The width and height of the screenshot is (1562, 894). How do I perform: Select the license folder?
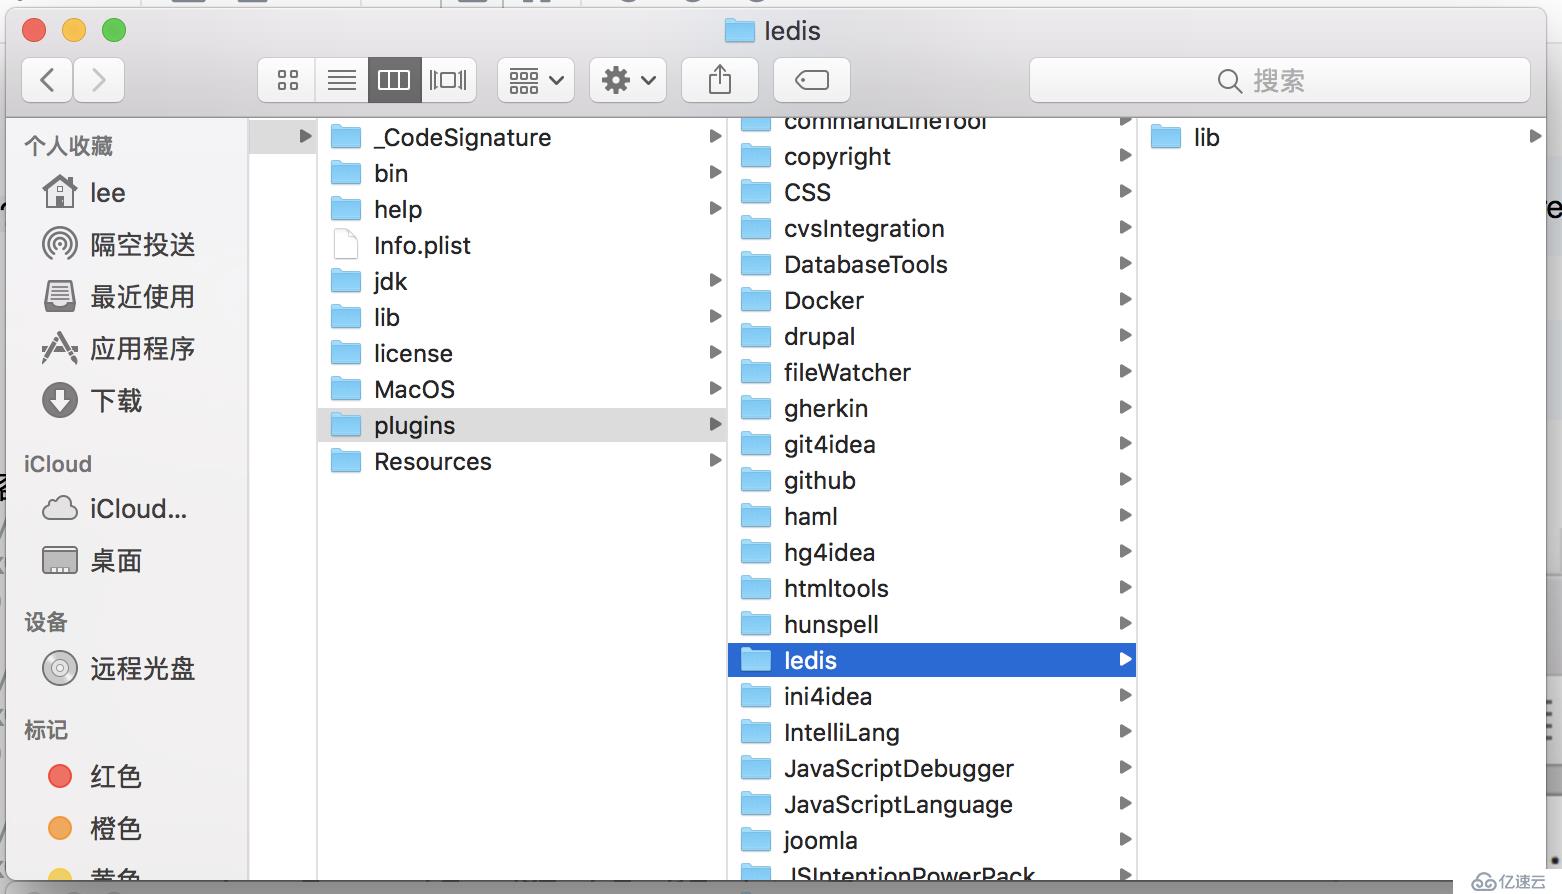pyautogui.click(x=522, y=353)
